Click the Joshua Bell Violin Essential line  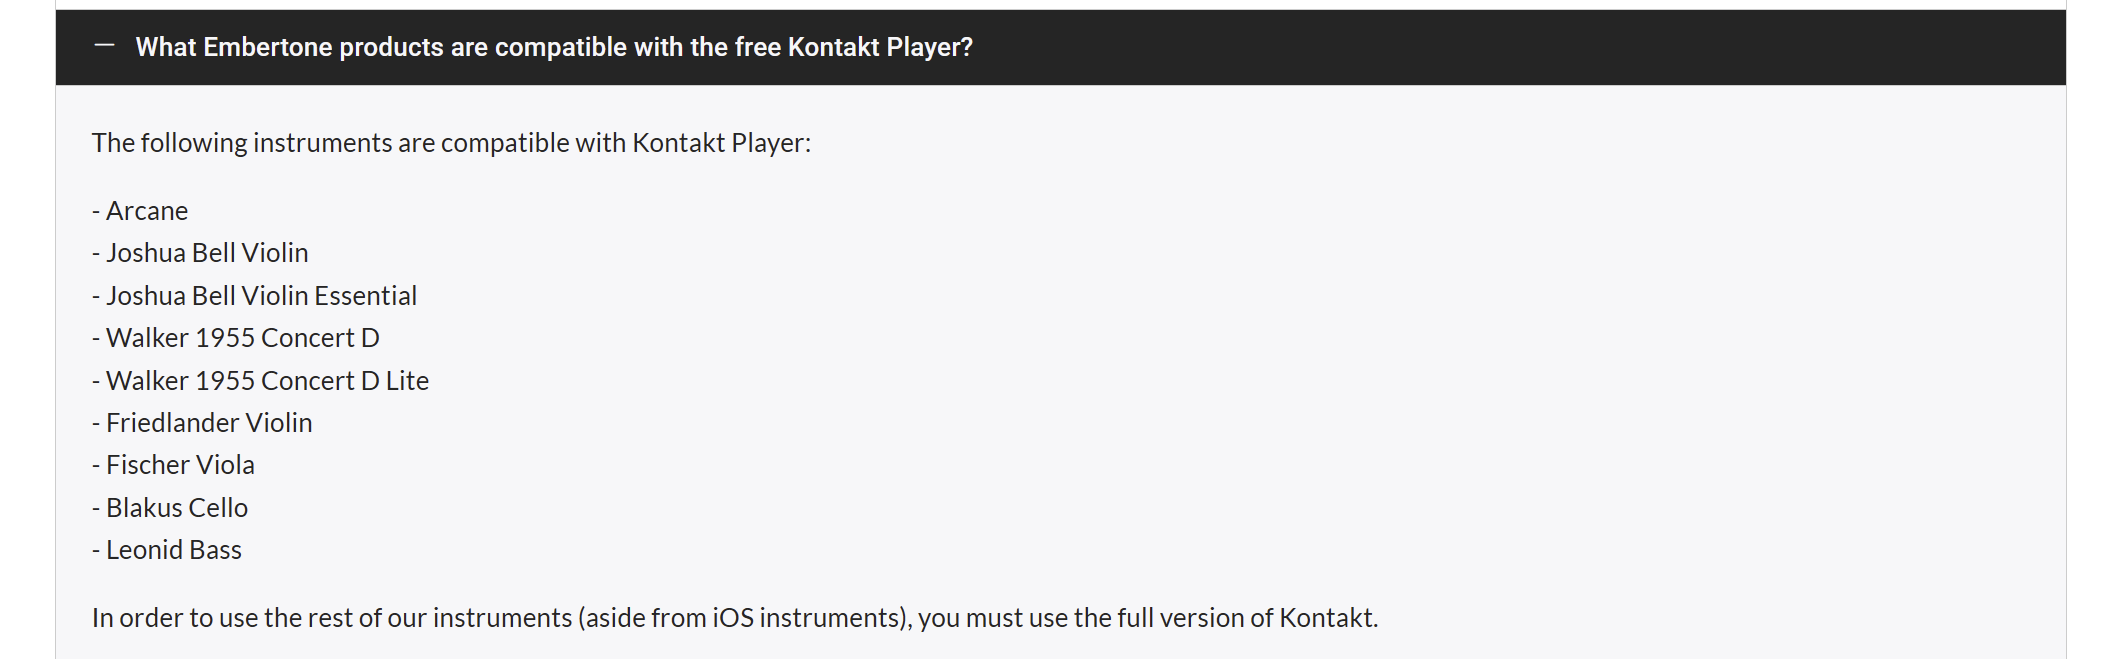254,296
